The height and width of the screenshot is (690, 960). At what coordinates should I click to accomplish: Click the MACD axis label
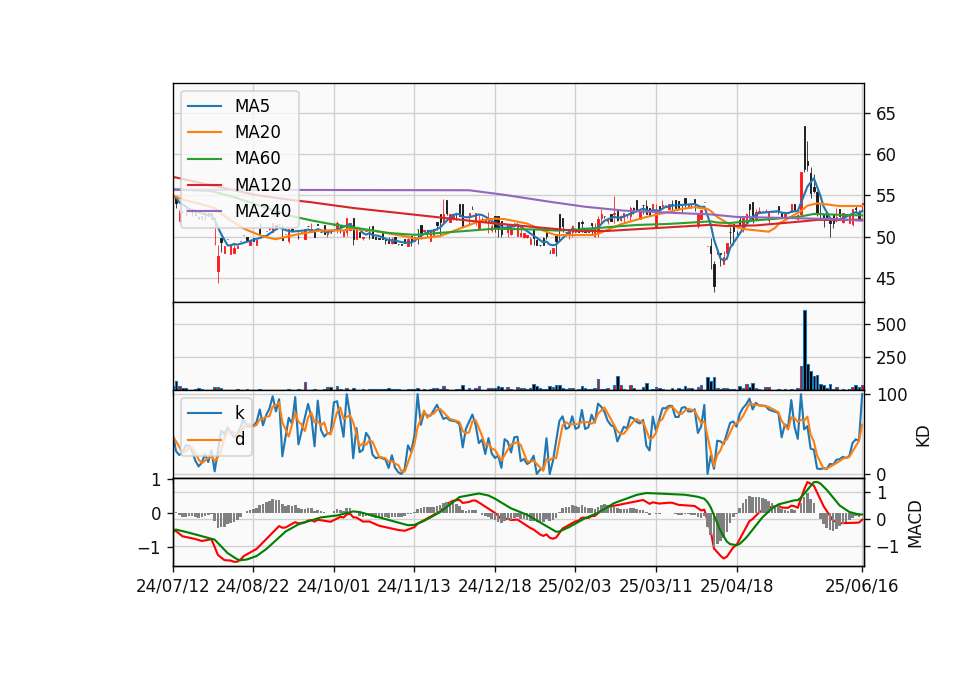[x=914, y=524]
